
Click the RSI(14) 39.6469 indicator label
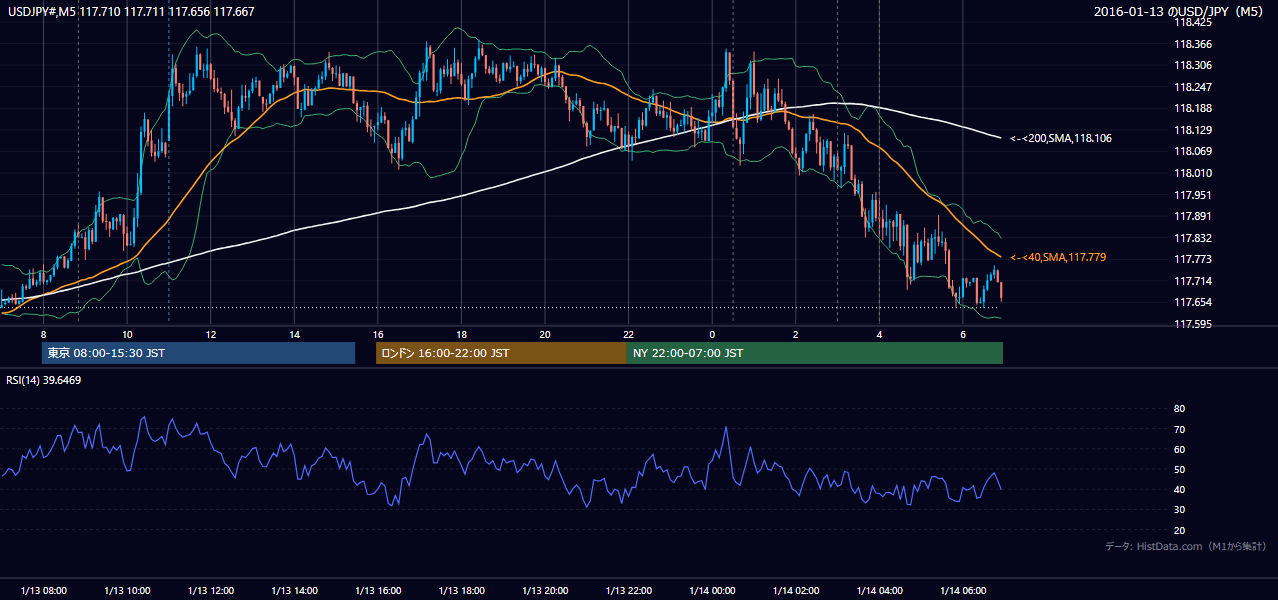pyautogui.click(x=44, y=380)
